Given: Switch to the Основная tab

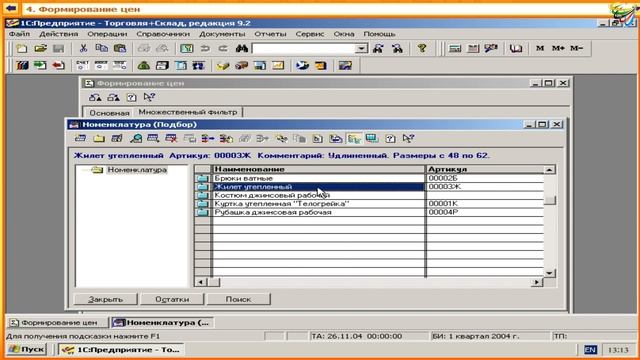Looking at the screenshot, I should tap(109, 112).
